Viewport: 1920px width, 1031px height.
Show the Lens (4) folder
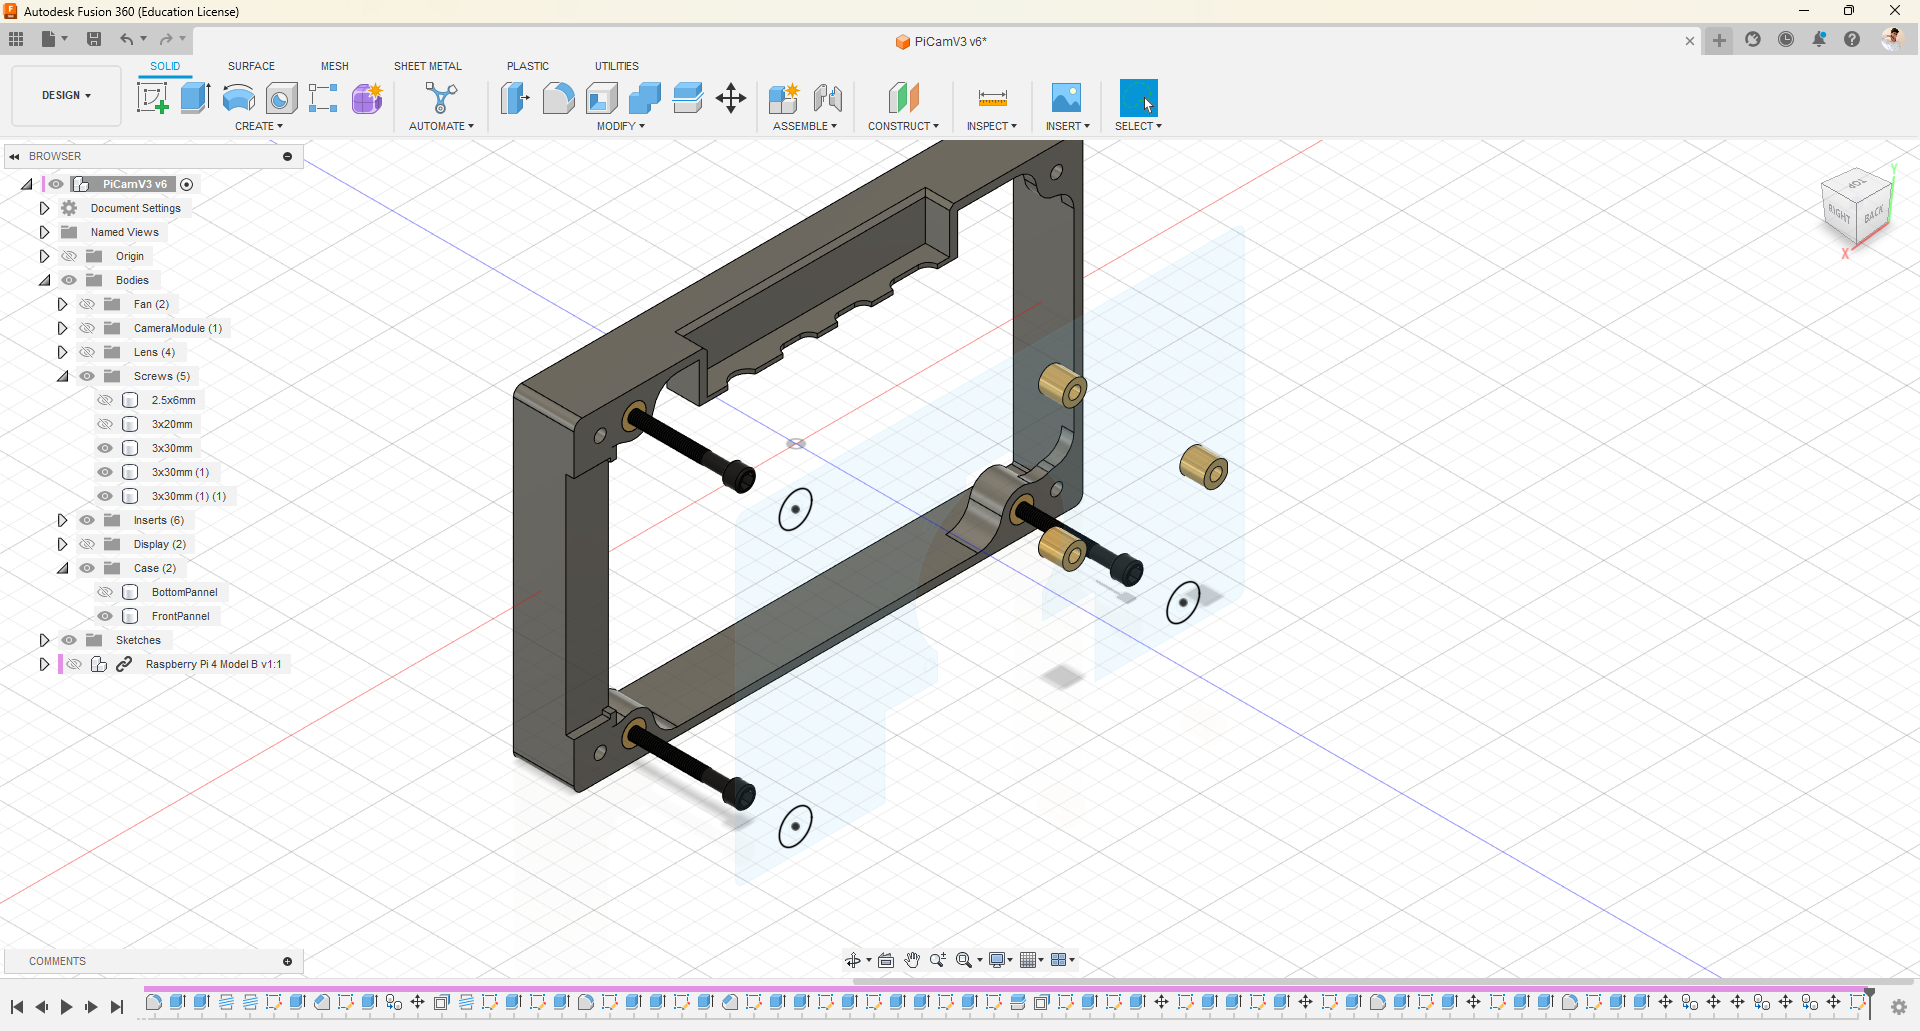[87, 352]
